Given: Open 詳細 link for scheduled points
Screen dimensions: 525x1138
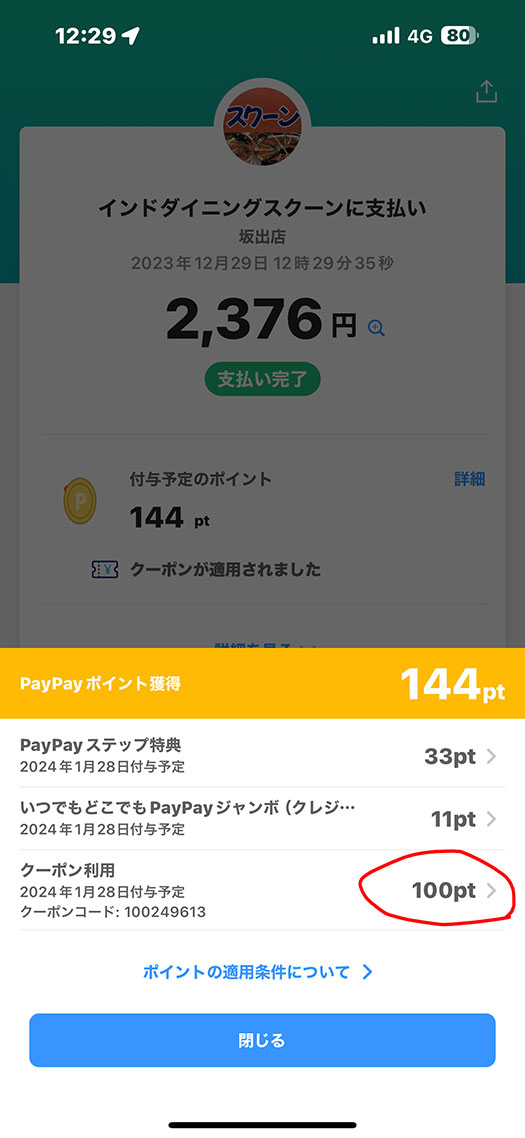Looking at the screenshot, I should point(470,479).
